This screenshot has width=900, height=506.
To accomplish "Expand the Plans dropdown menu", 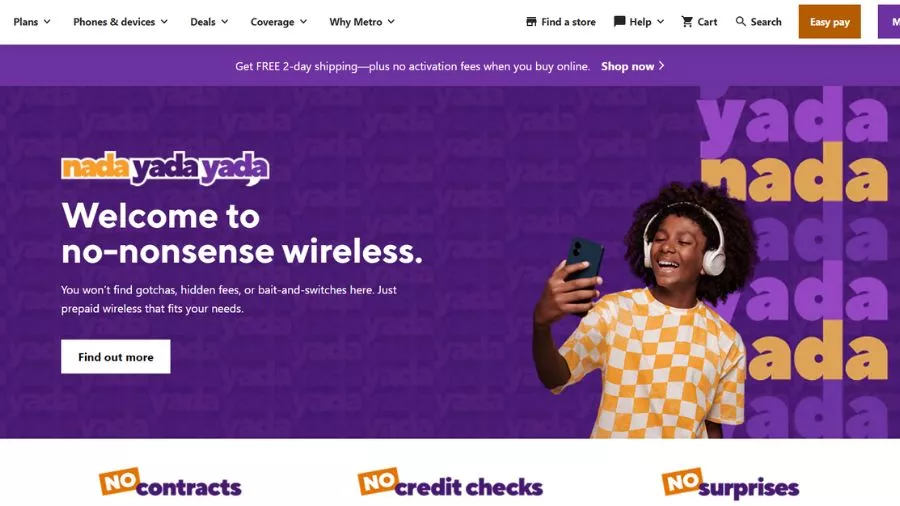I will (32, 22).
